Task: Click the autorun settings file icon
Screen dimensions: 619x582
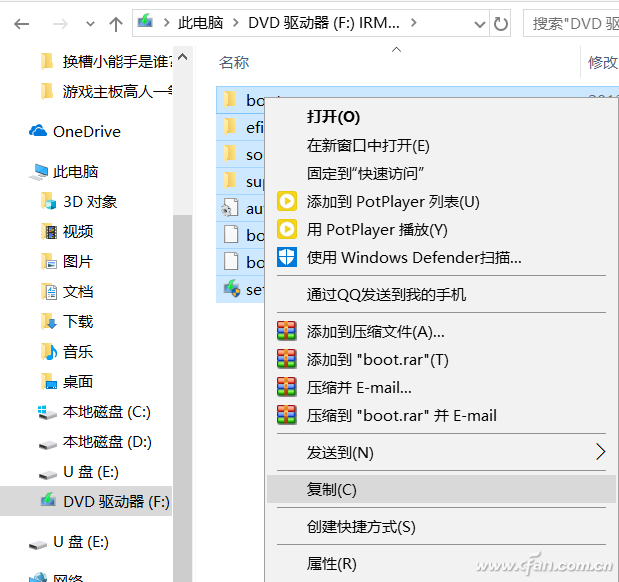Action: (x=230, y=208)
